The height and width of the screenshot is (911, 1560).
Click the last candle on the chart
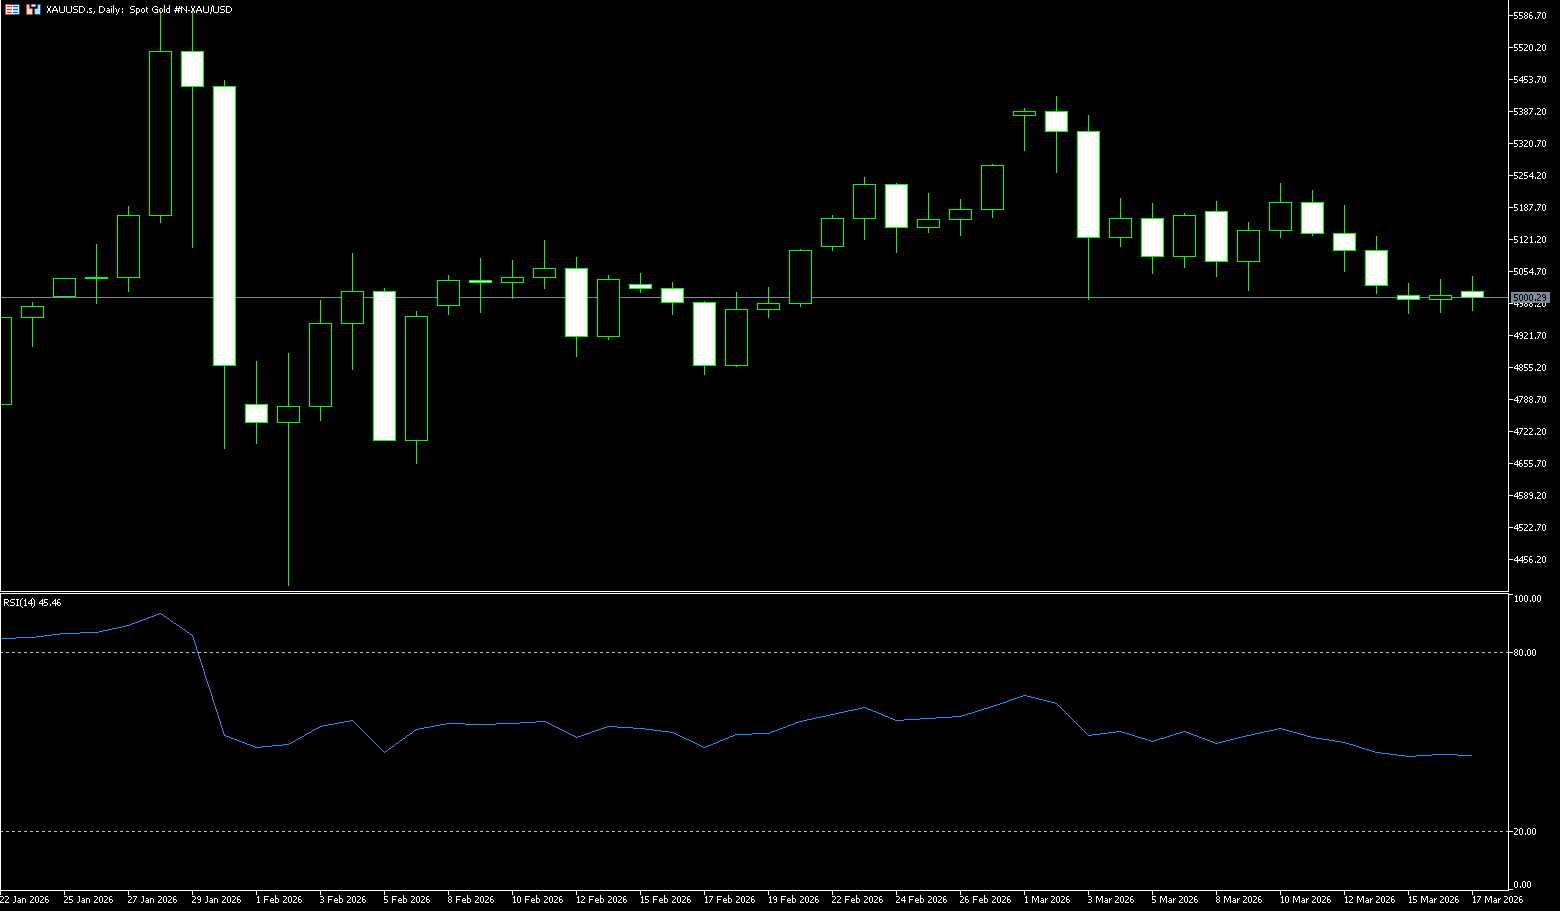(x=1472, y=294)
